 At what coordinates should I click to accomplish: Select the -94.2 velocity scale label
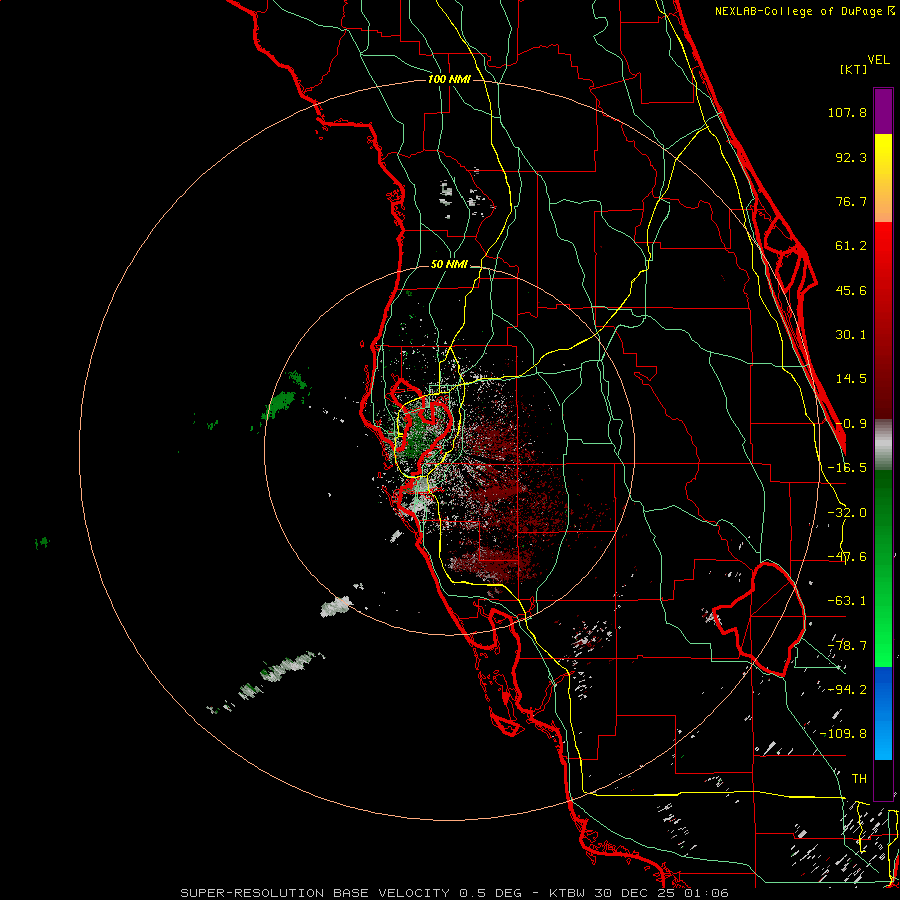847,689
